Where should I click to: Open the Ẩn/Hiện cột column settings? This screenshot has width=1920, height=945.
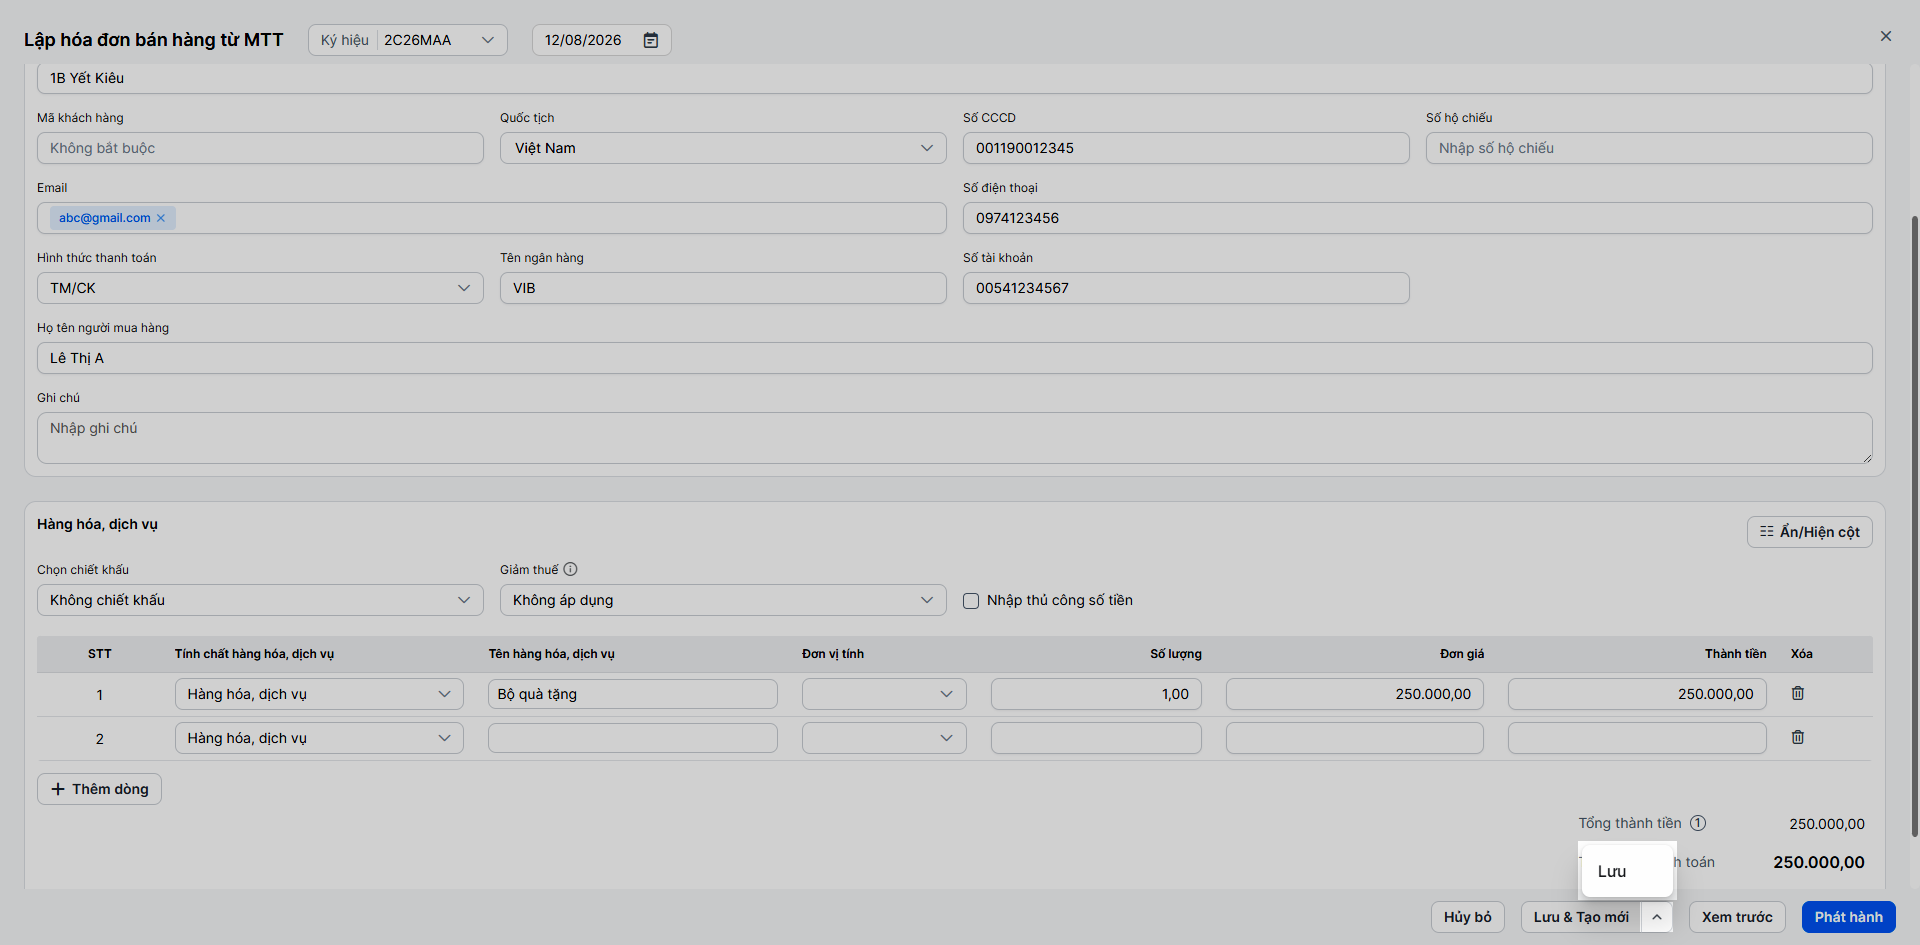click(1809, 532)
